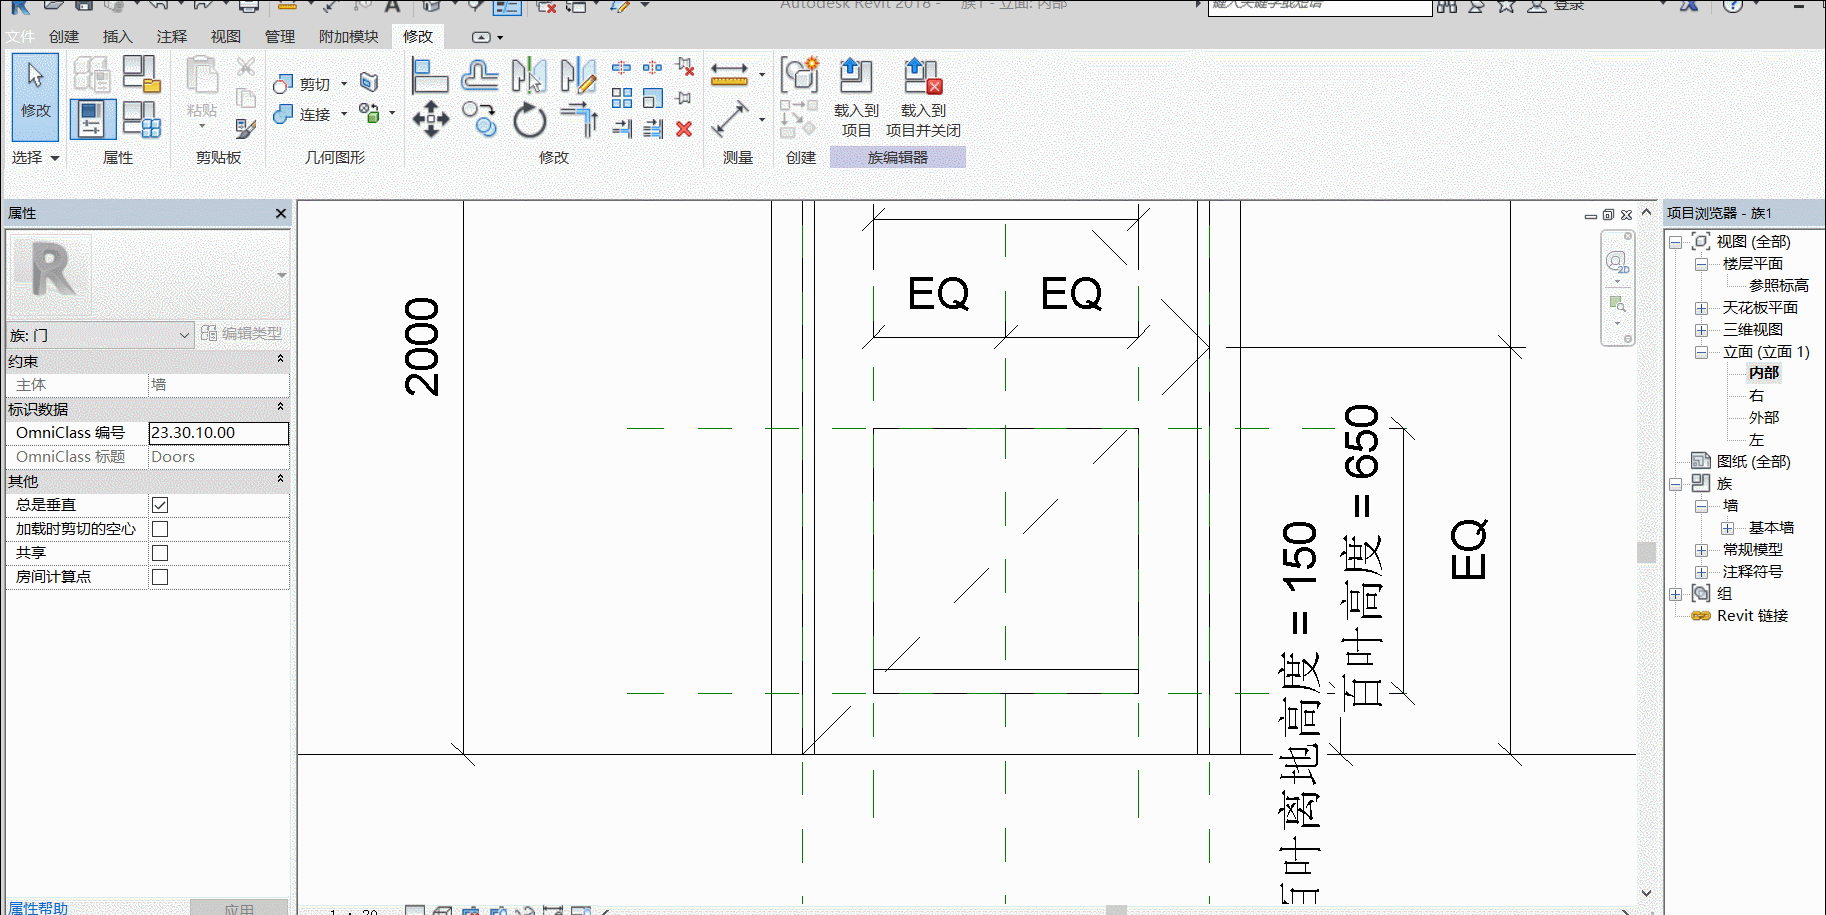Collapse the 约束 section

[280, 359]
